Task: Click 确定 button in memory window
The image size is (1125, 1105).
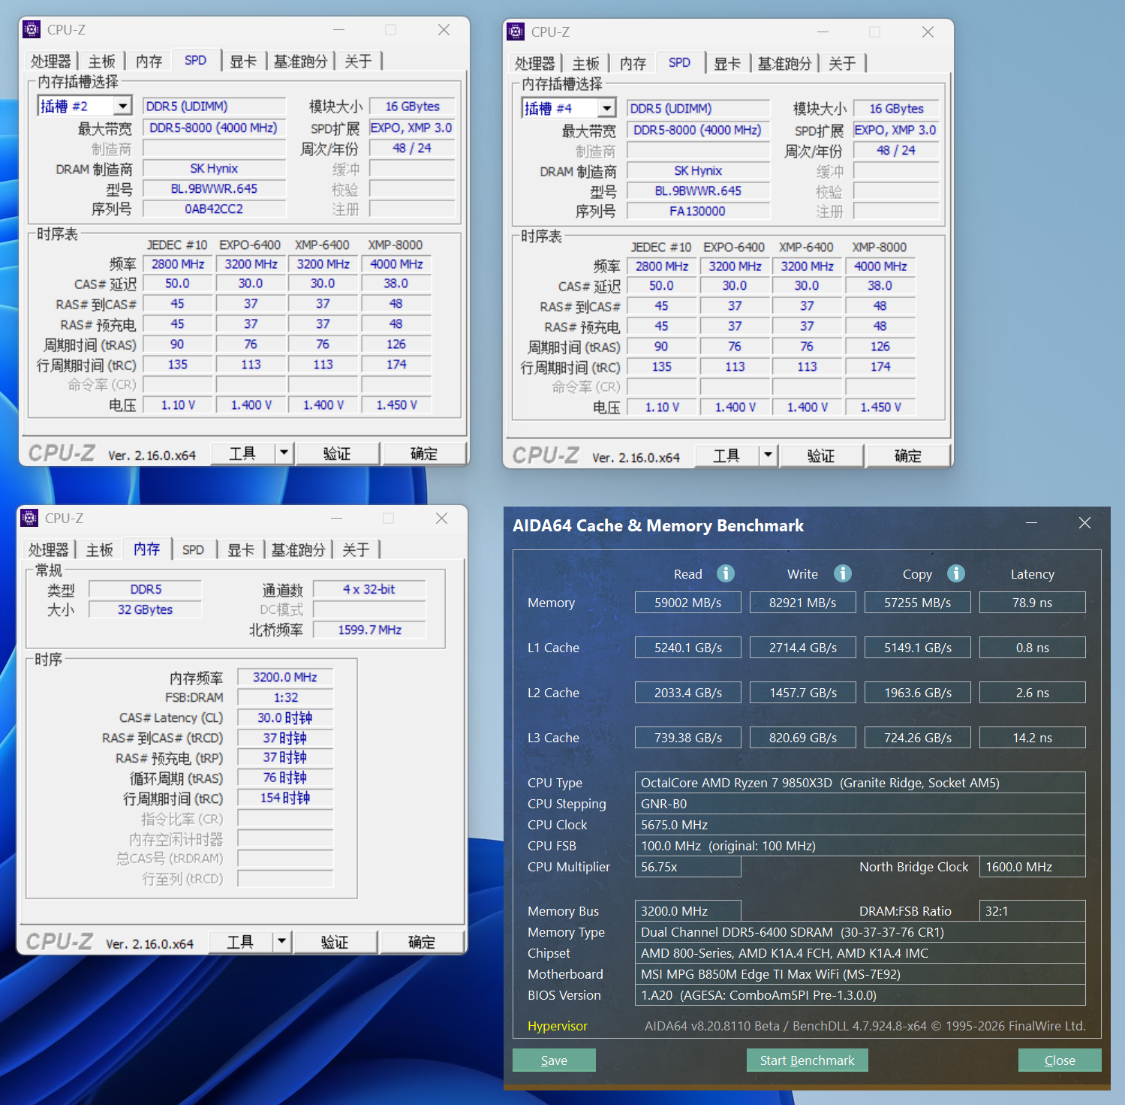Action: point(421,941)
